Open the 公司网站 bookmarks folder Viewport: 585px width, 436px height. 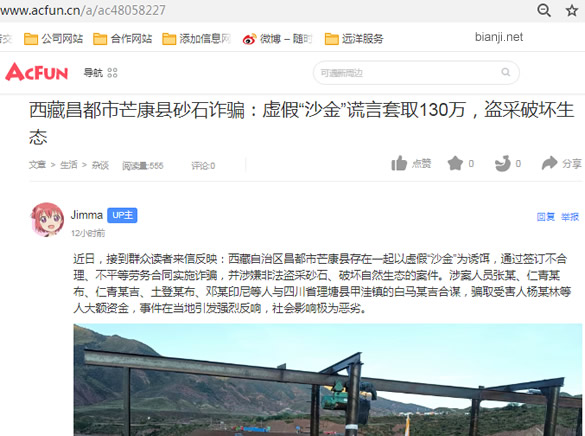[x=53, y=38]
